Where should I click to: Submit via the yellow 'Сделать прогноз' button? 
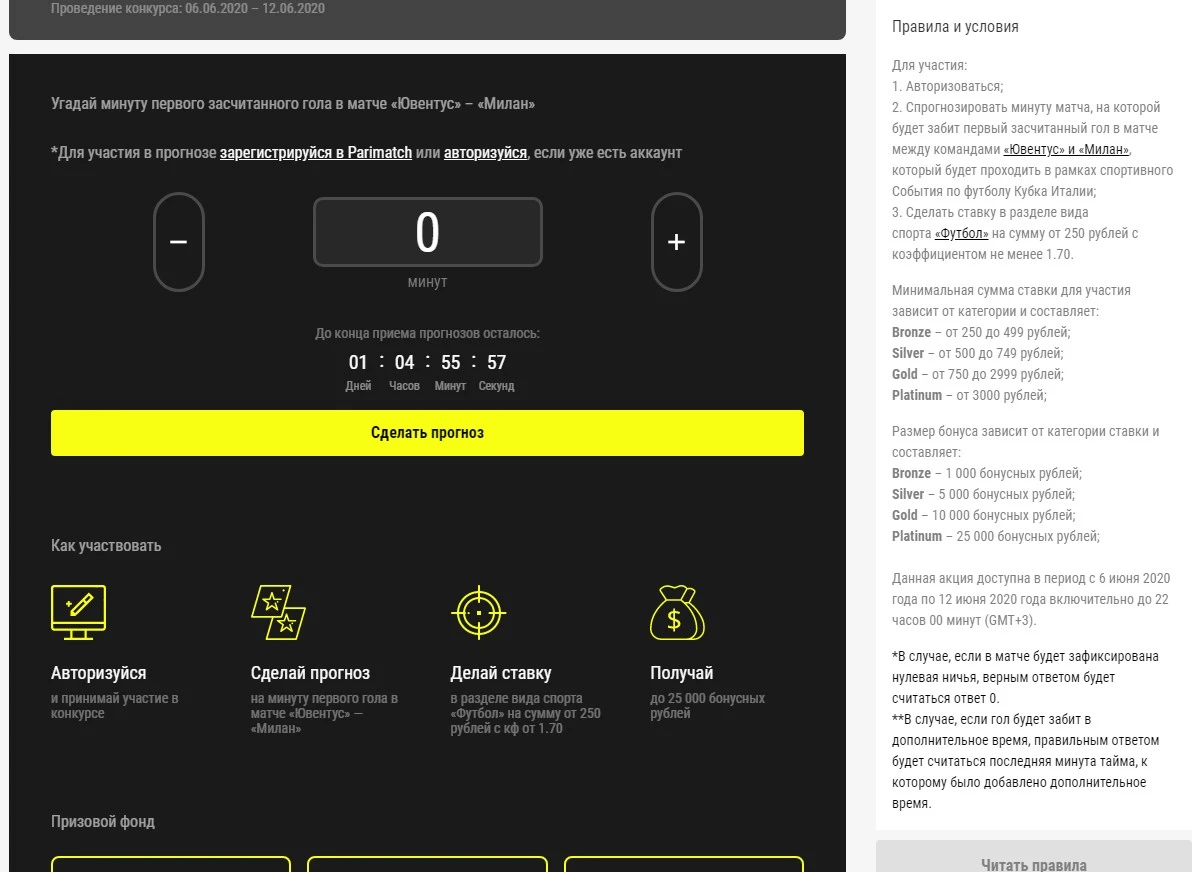(427, 433)
